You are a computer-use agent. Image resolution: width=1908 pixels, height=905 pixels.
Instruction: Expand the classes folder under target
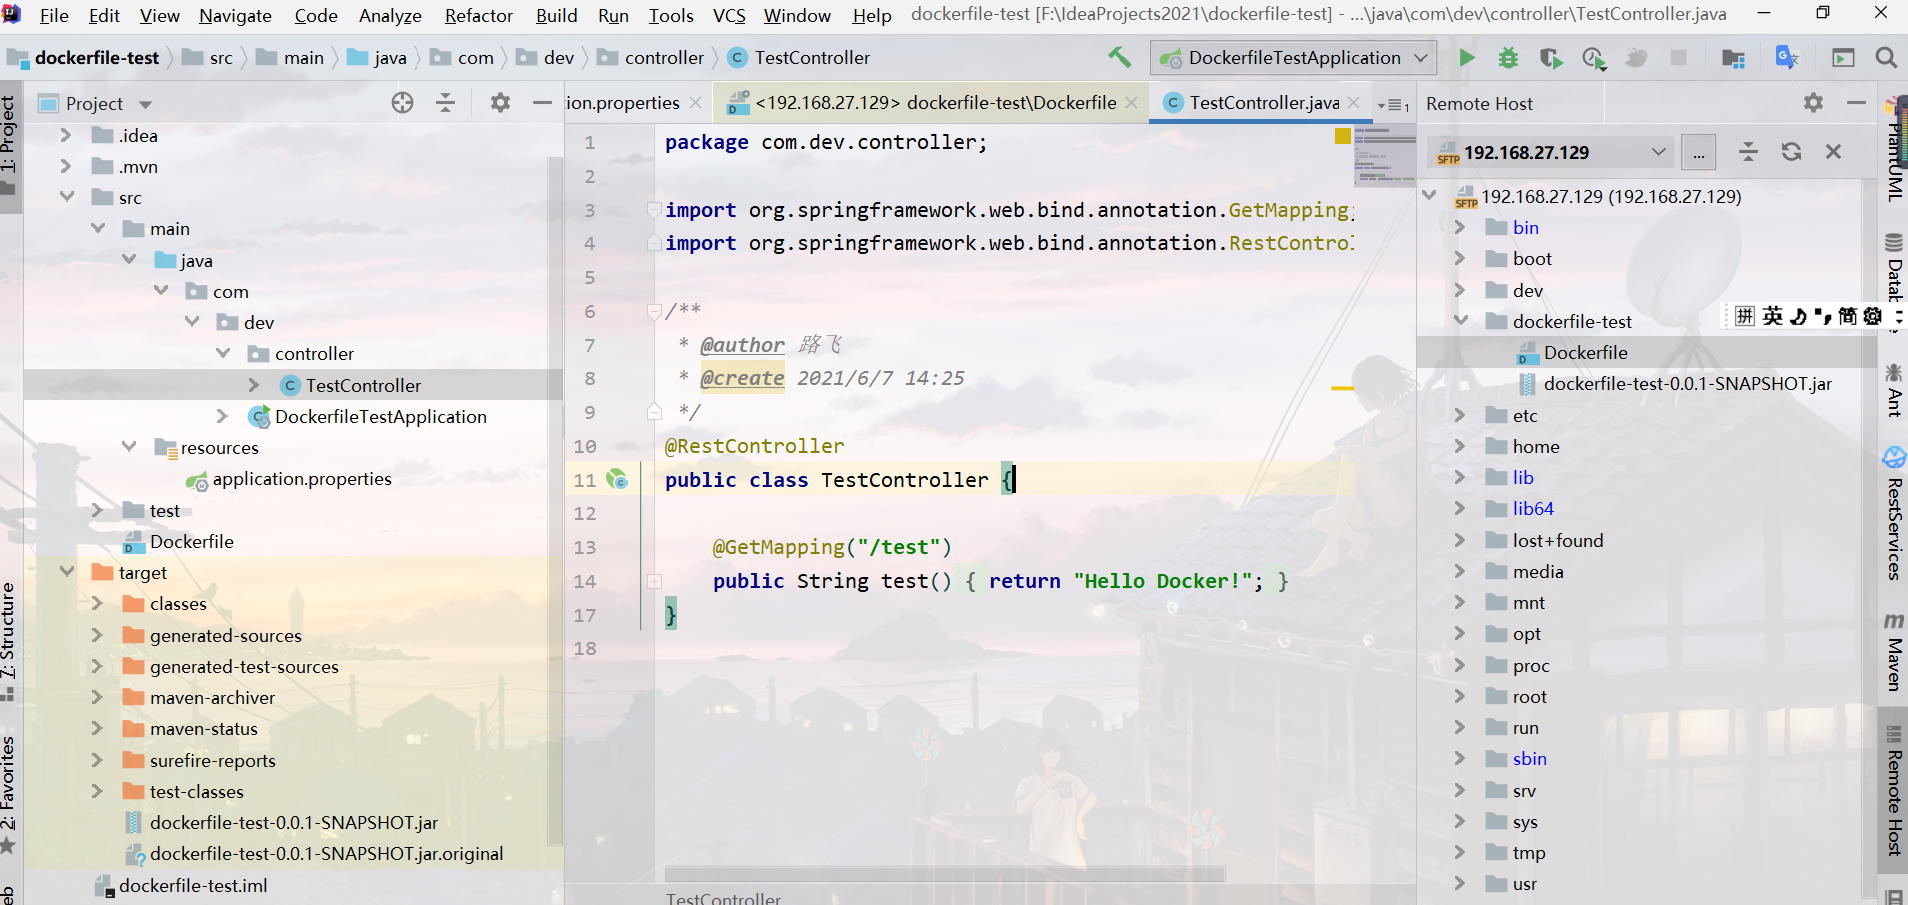97,603
